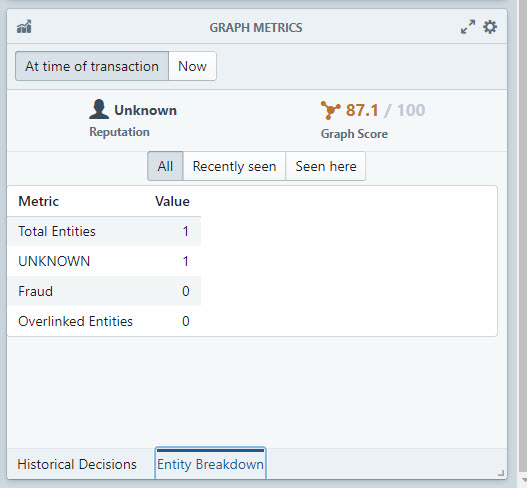The height and width of the screenshot is (488, 527).
Task: Open the Entity Breakdown tab
Action: (x=210, y=463)
